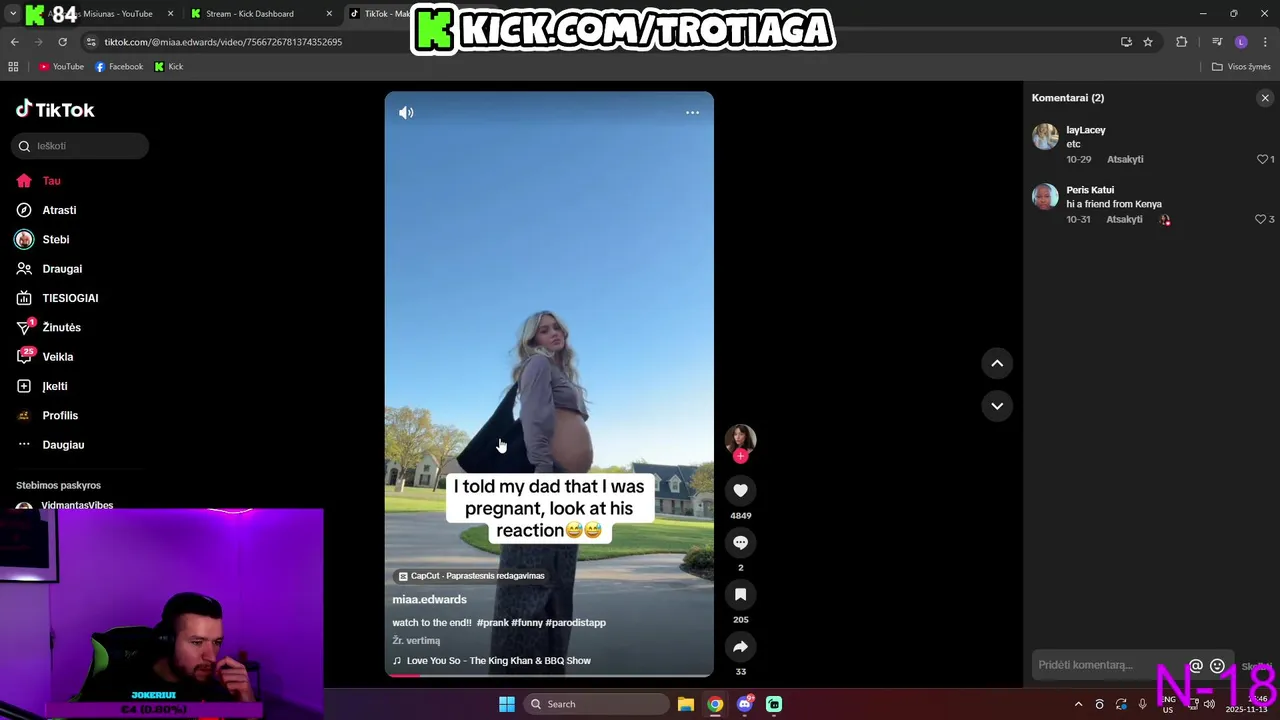
Task: Open layLacey's profile avatar
Action: pyautogui.click(x=1045, y=137)
